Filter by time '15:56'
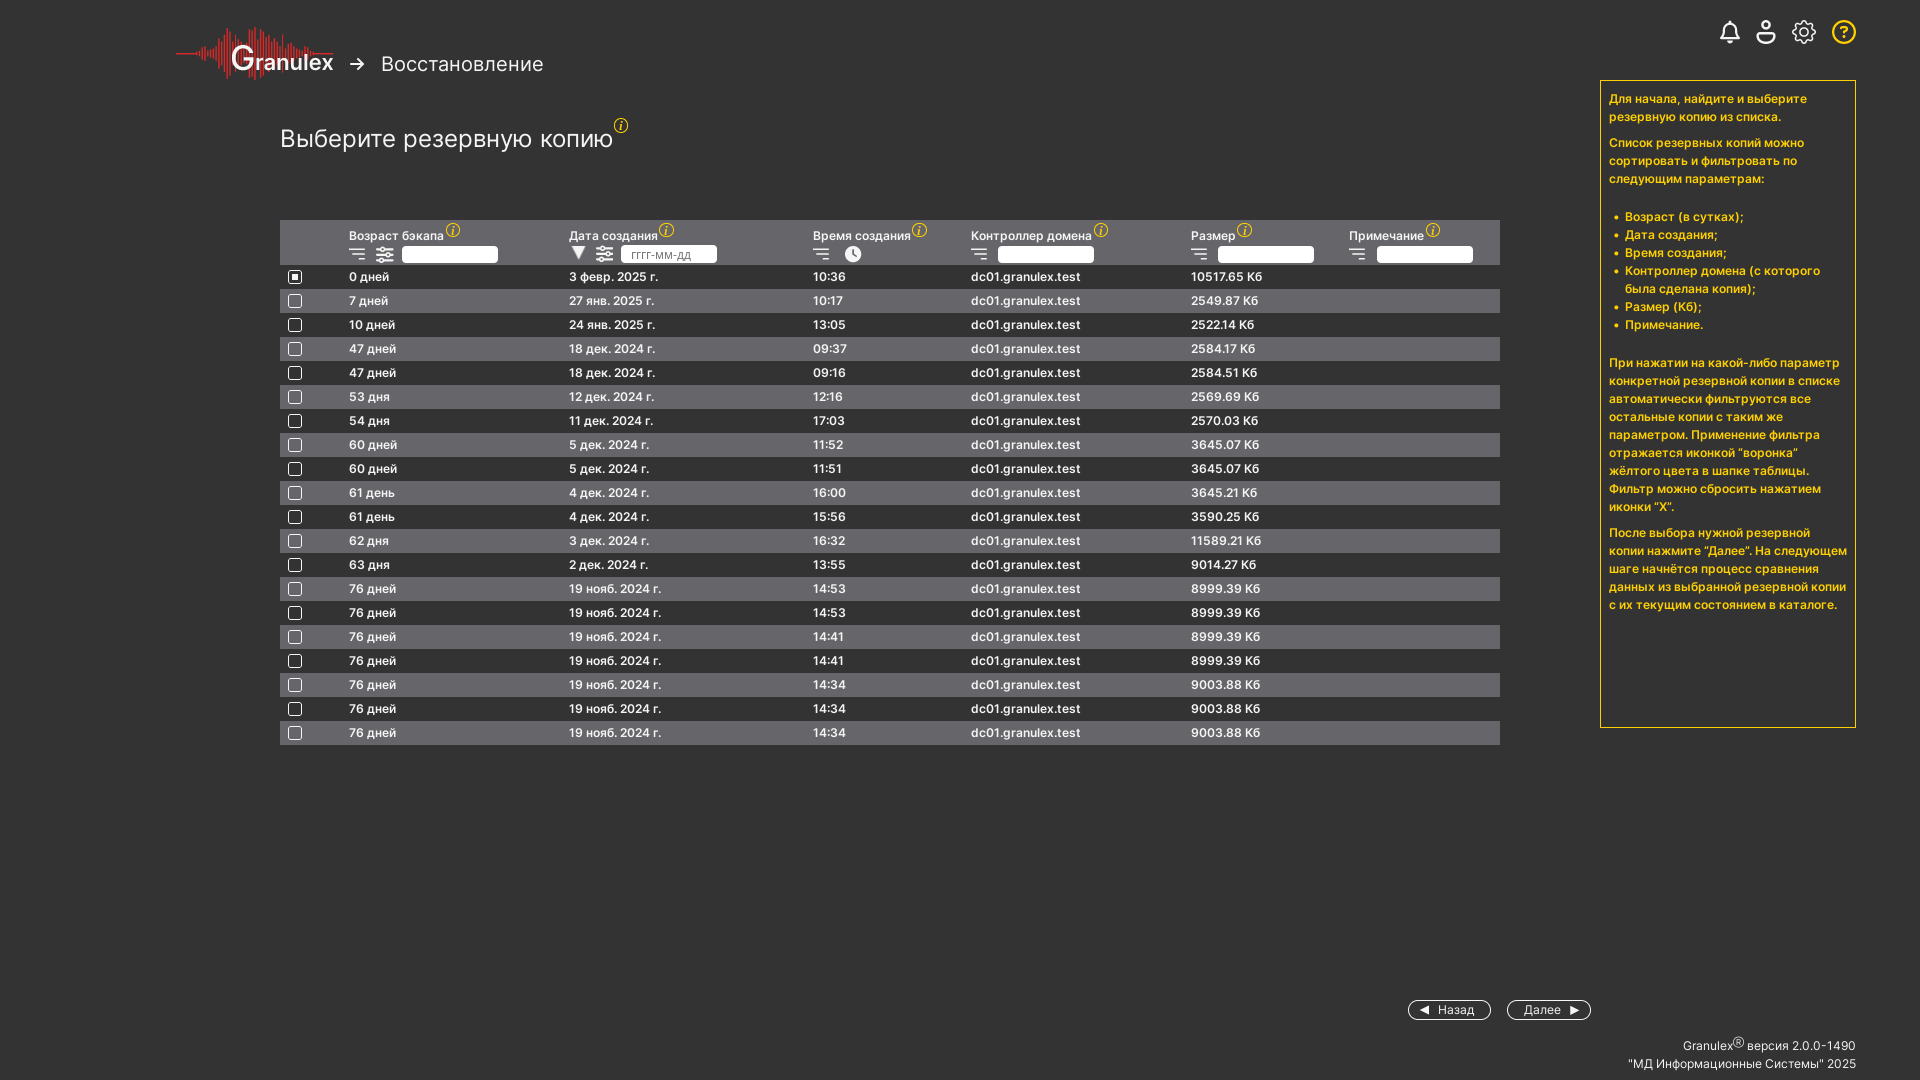 click(829, 517)
